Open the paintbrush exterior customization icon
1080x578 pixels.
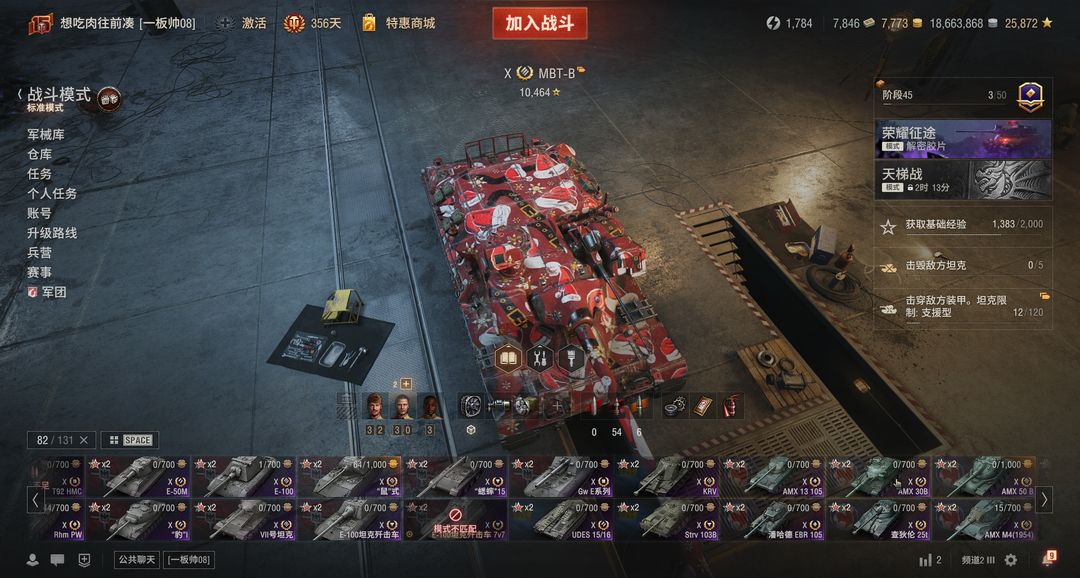coord(571,358)
